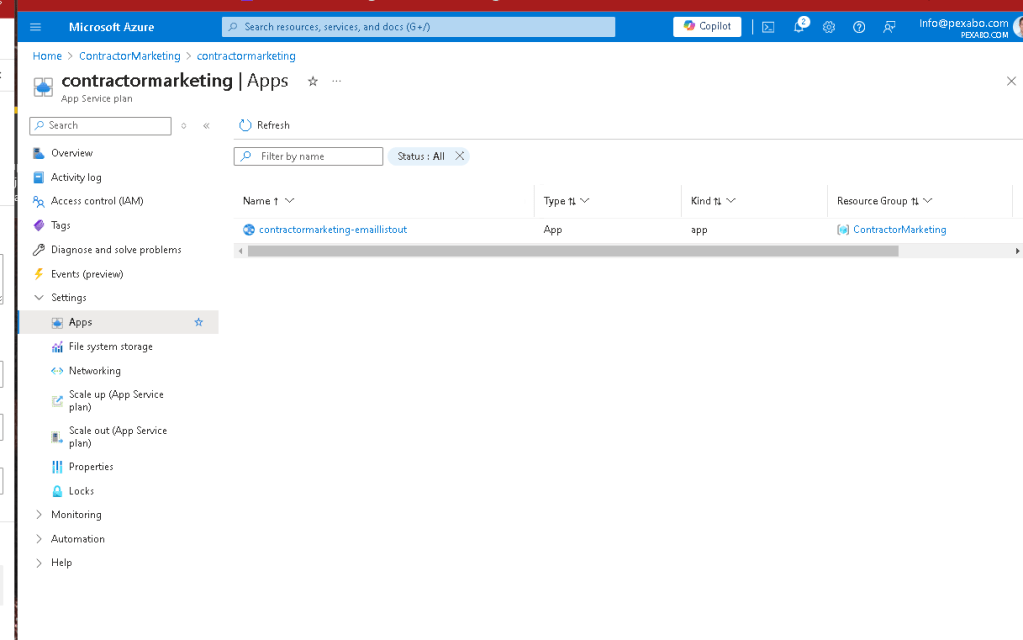View notifications bell icon
Image resolution: width=1023 pixels, height=640 pixels.
coord(799,27)
